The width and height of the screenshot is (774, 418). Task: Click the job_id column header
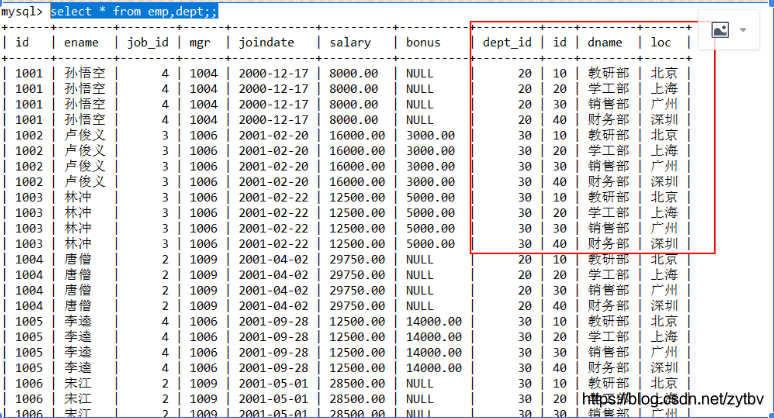148,42
